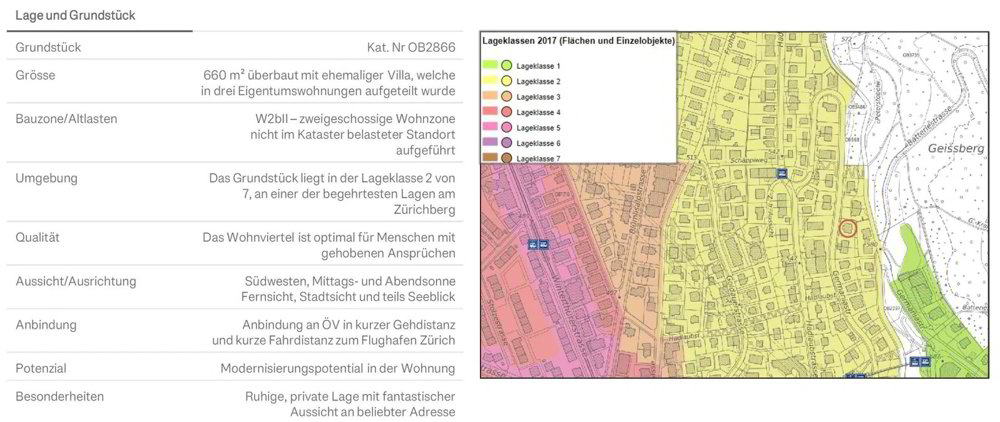Click the 'Qualität' row label
The image size is (1000, 422).
tap(38, 237)
